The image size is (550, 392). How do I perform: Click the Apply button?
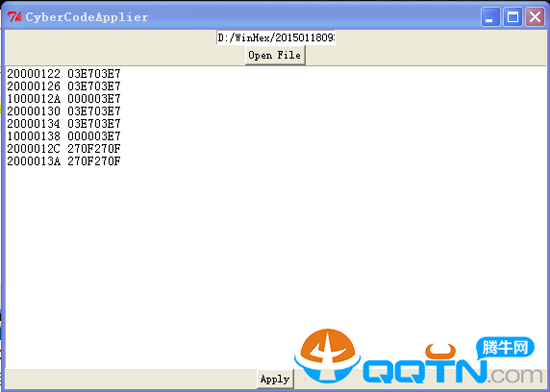[275, 379]
